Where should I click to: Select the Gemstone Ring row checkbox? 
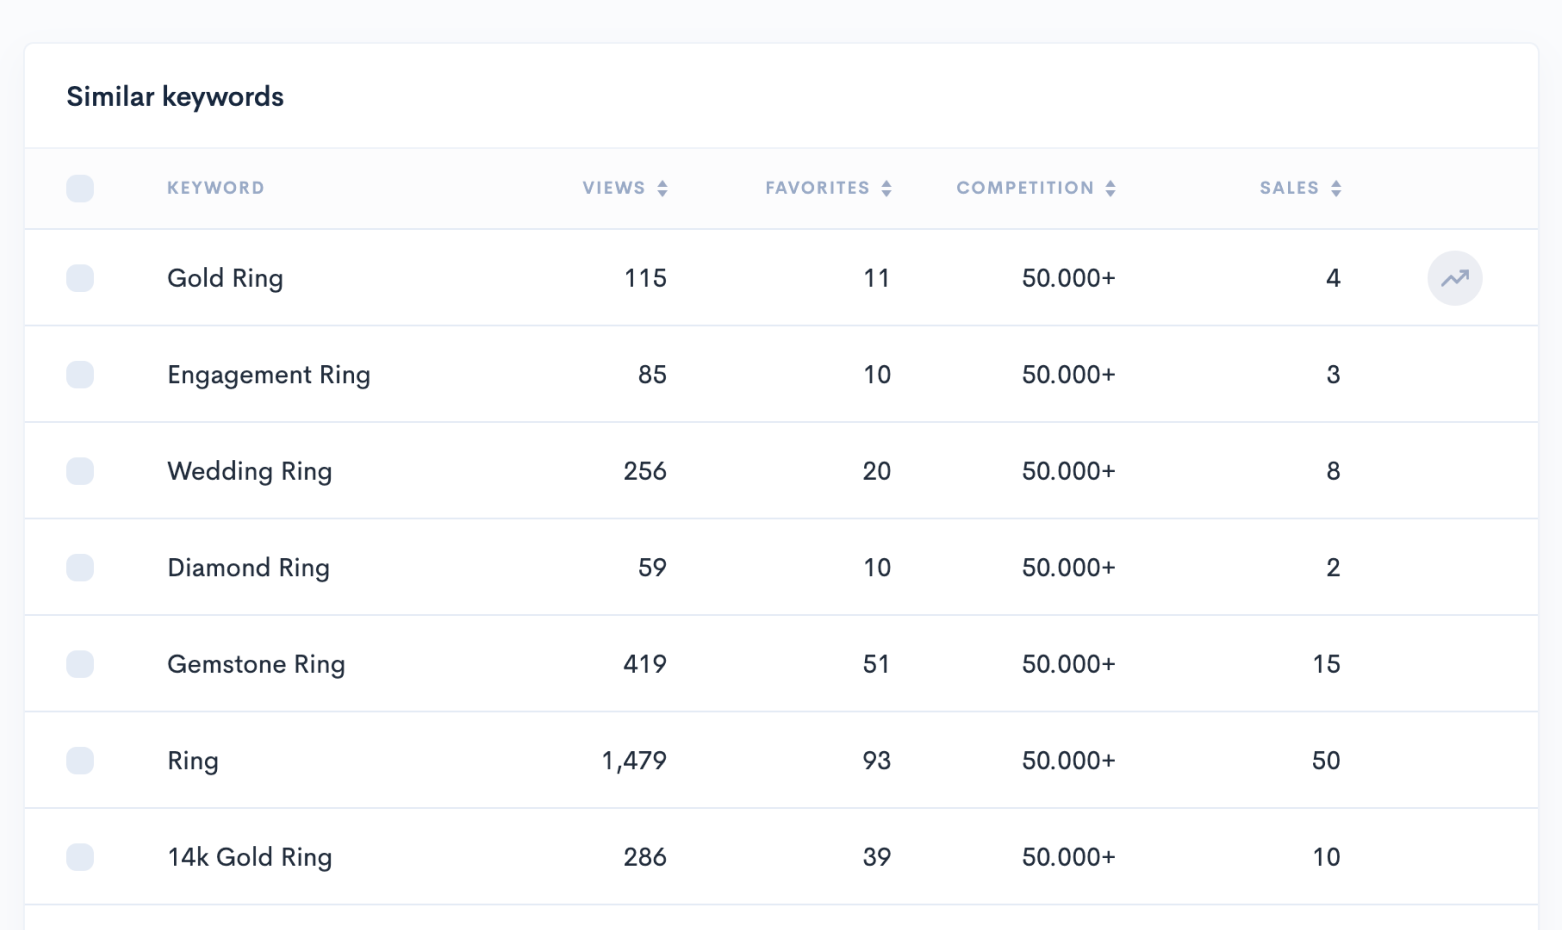pyautogui.click(x=80, y=663)
